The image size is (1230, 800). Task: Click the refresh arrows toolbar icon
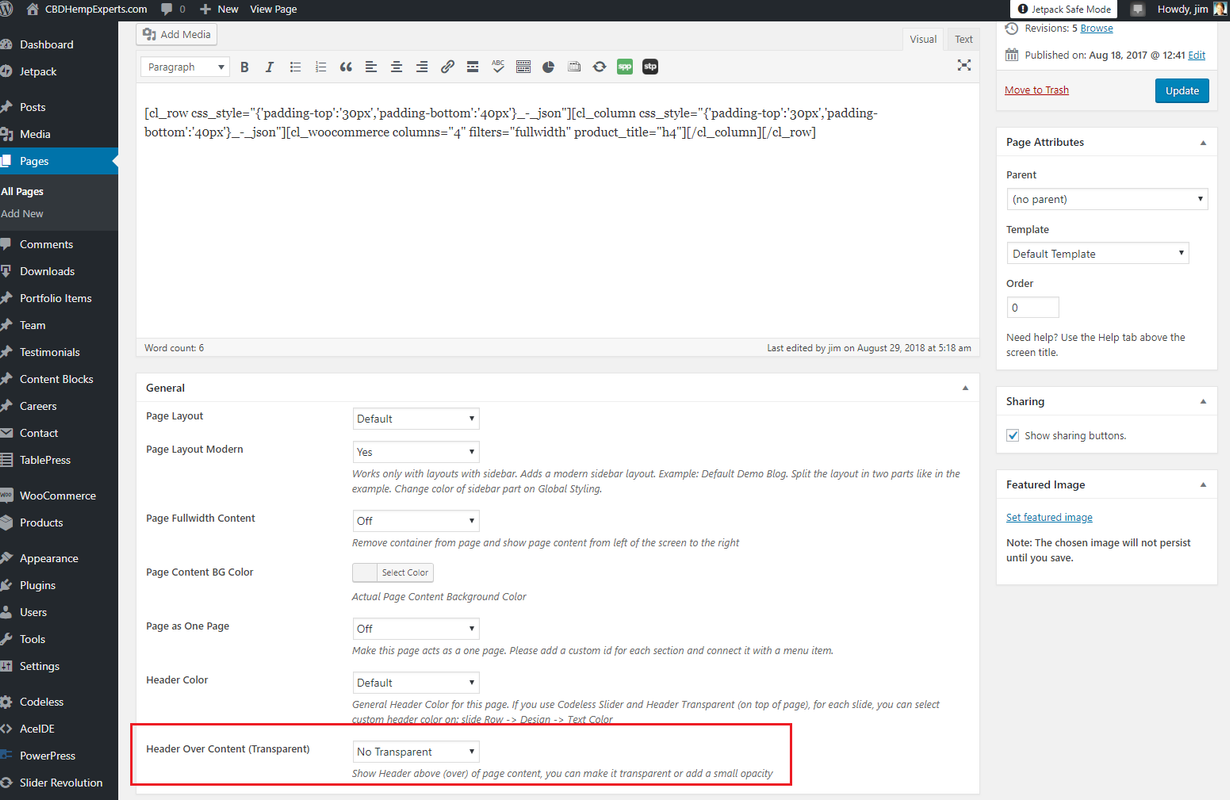(x=599, y=67)
